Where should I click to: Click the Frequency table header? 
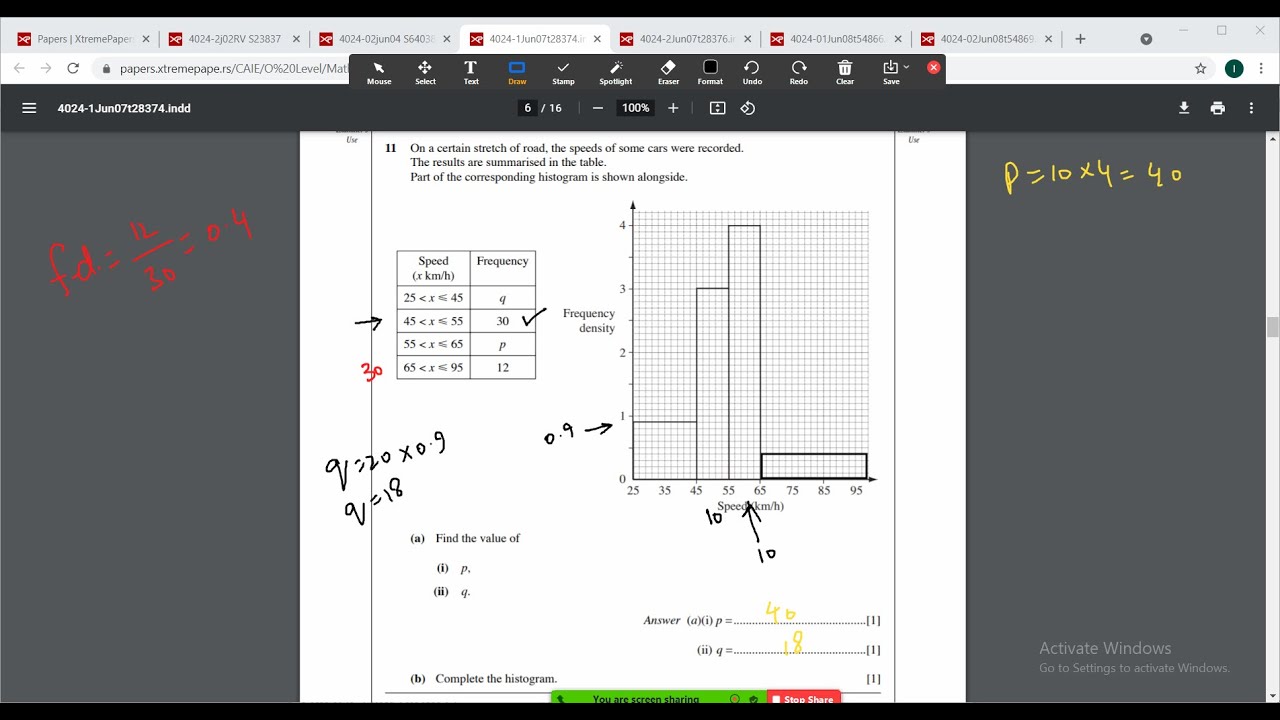[502, 262]
